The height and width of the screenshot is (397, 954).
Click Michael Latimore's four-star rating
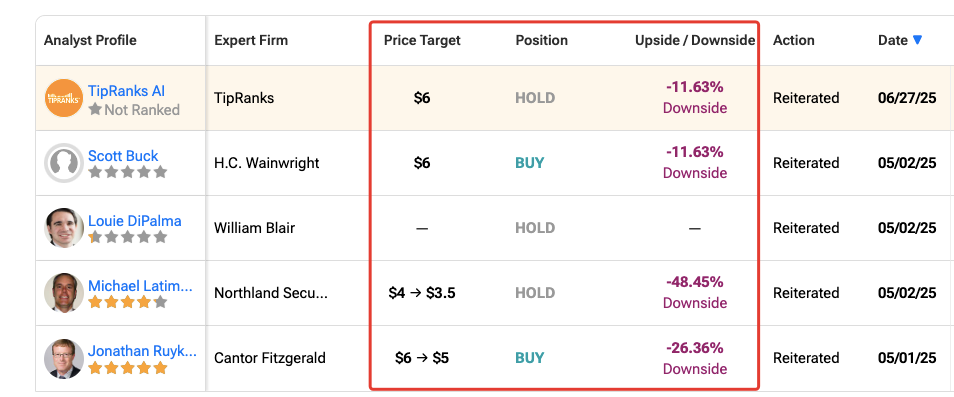[x=127, y=302]
